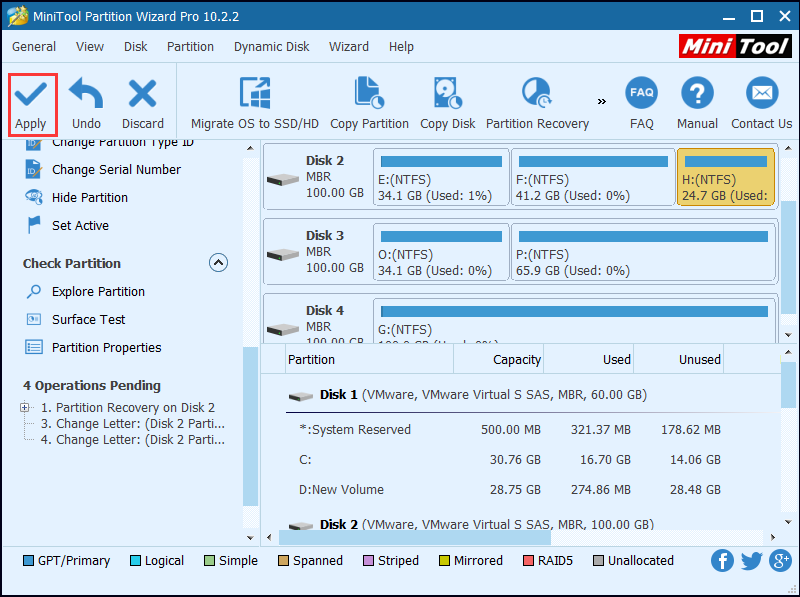Select pending operation 4 Change Letter
Viewport: 800px width, 597px height.
coord(133,440)
